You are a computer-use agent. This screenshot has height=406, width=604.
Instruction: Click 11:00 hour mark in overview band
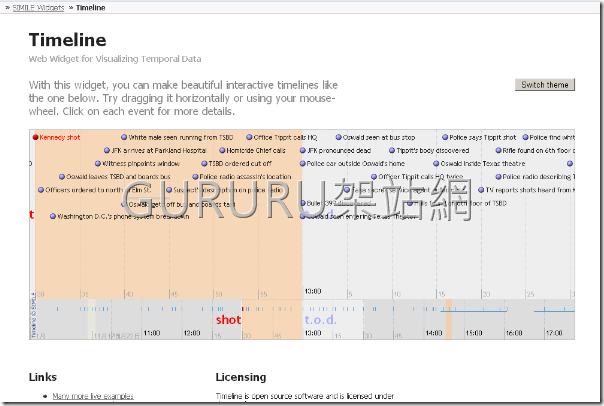click(x=152, y=333)
